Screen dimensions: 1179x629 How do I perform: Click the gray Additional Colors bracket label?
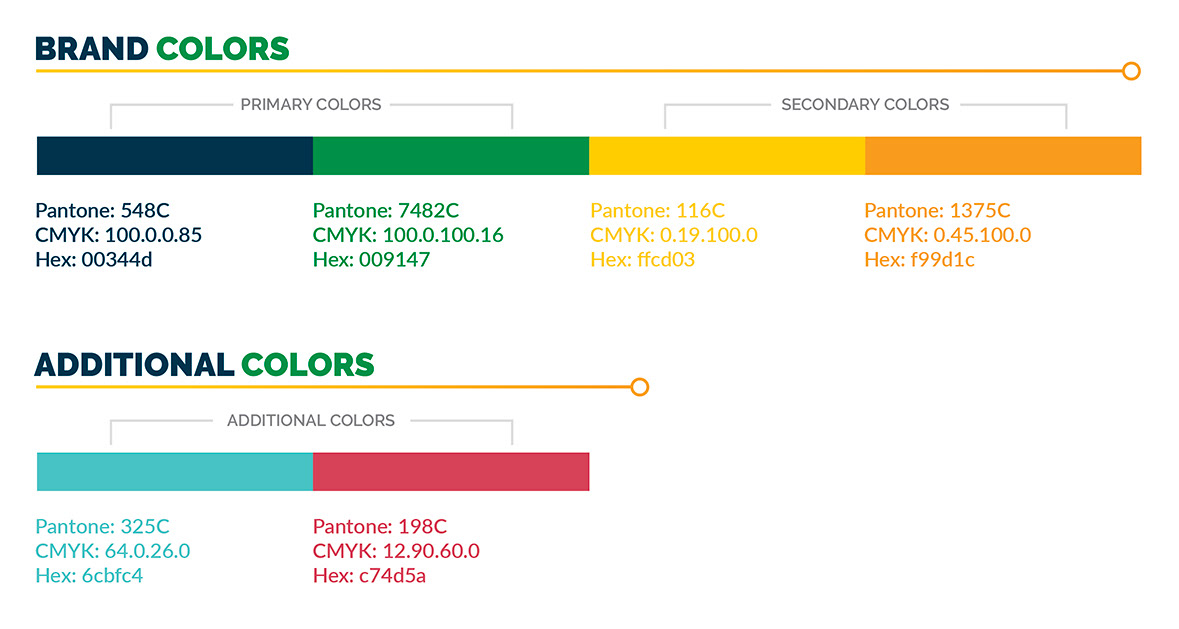(311, 420)
